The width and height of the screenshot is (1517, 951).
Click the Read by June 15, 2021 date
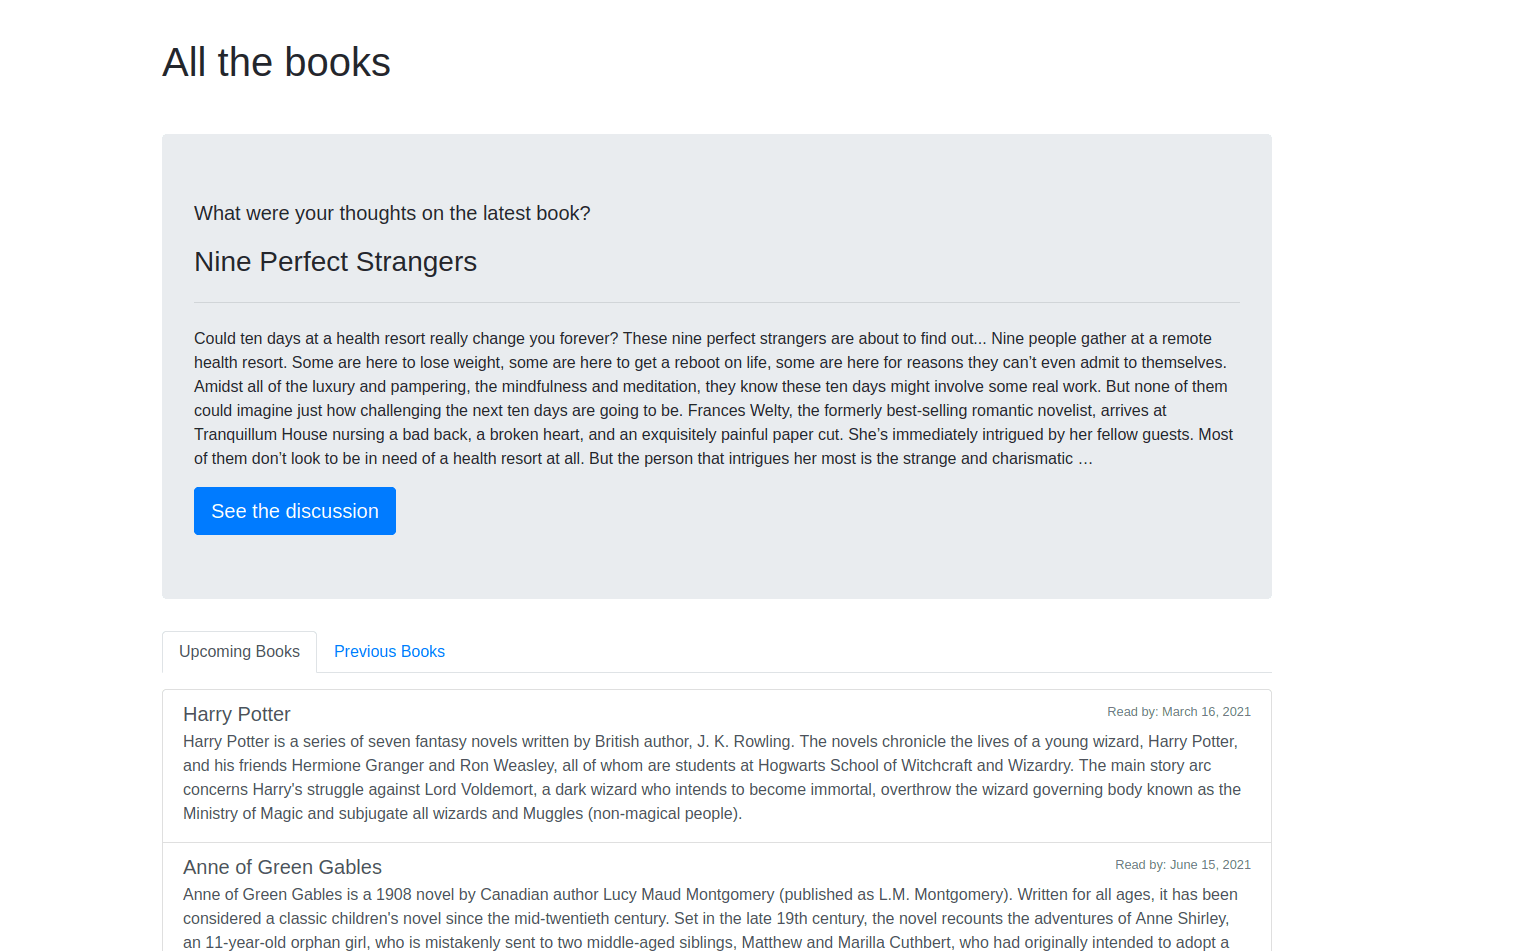click(1182, 865)
